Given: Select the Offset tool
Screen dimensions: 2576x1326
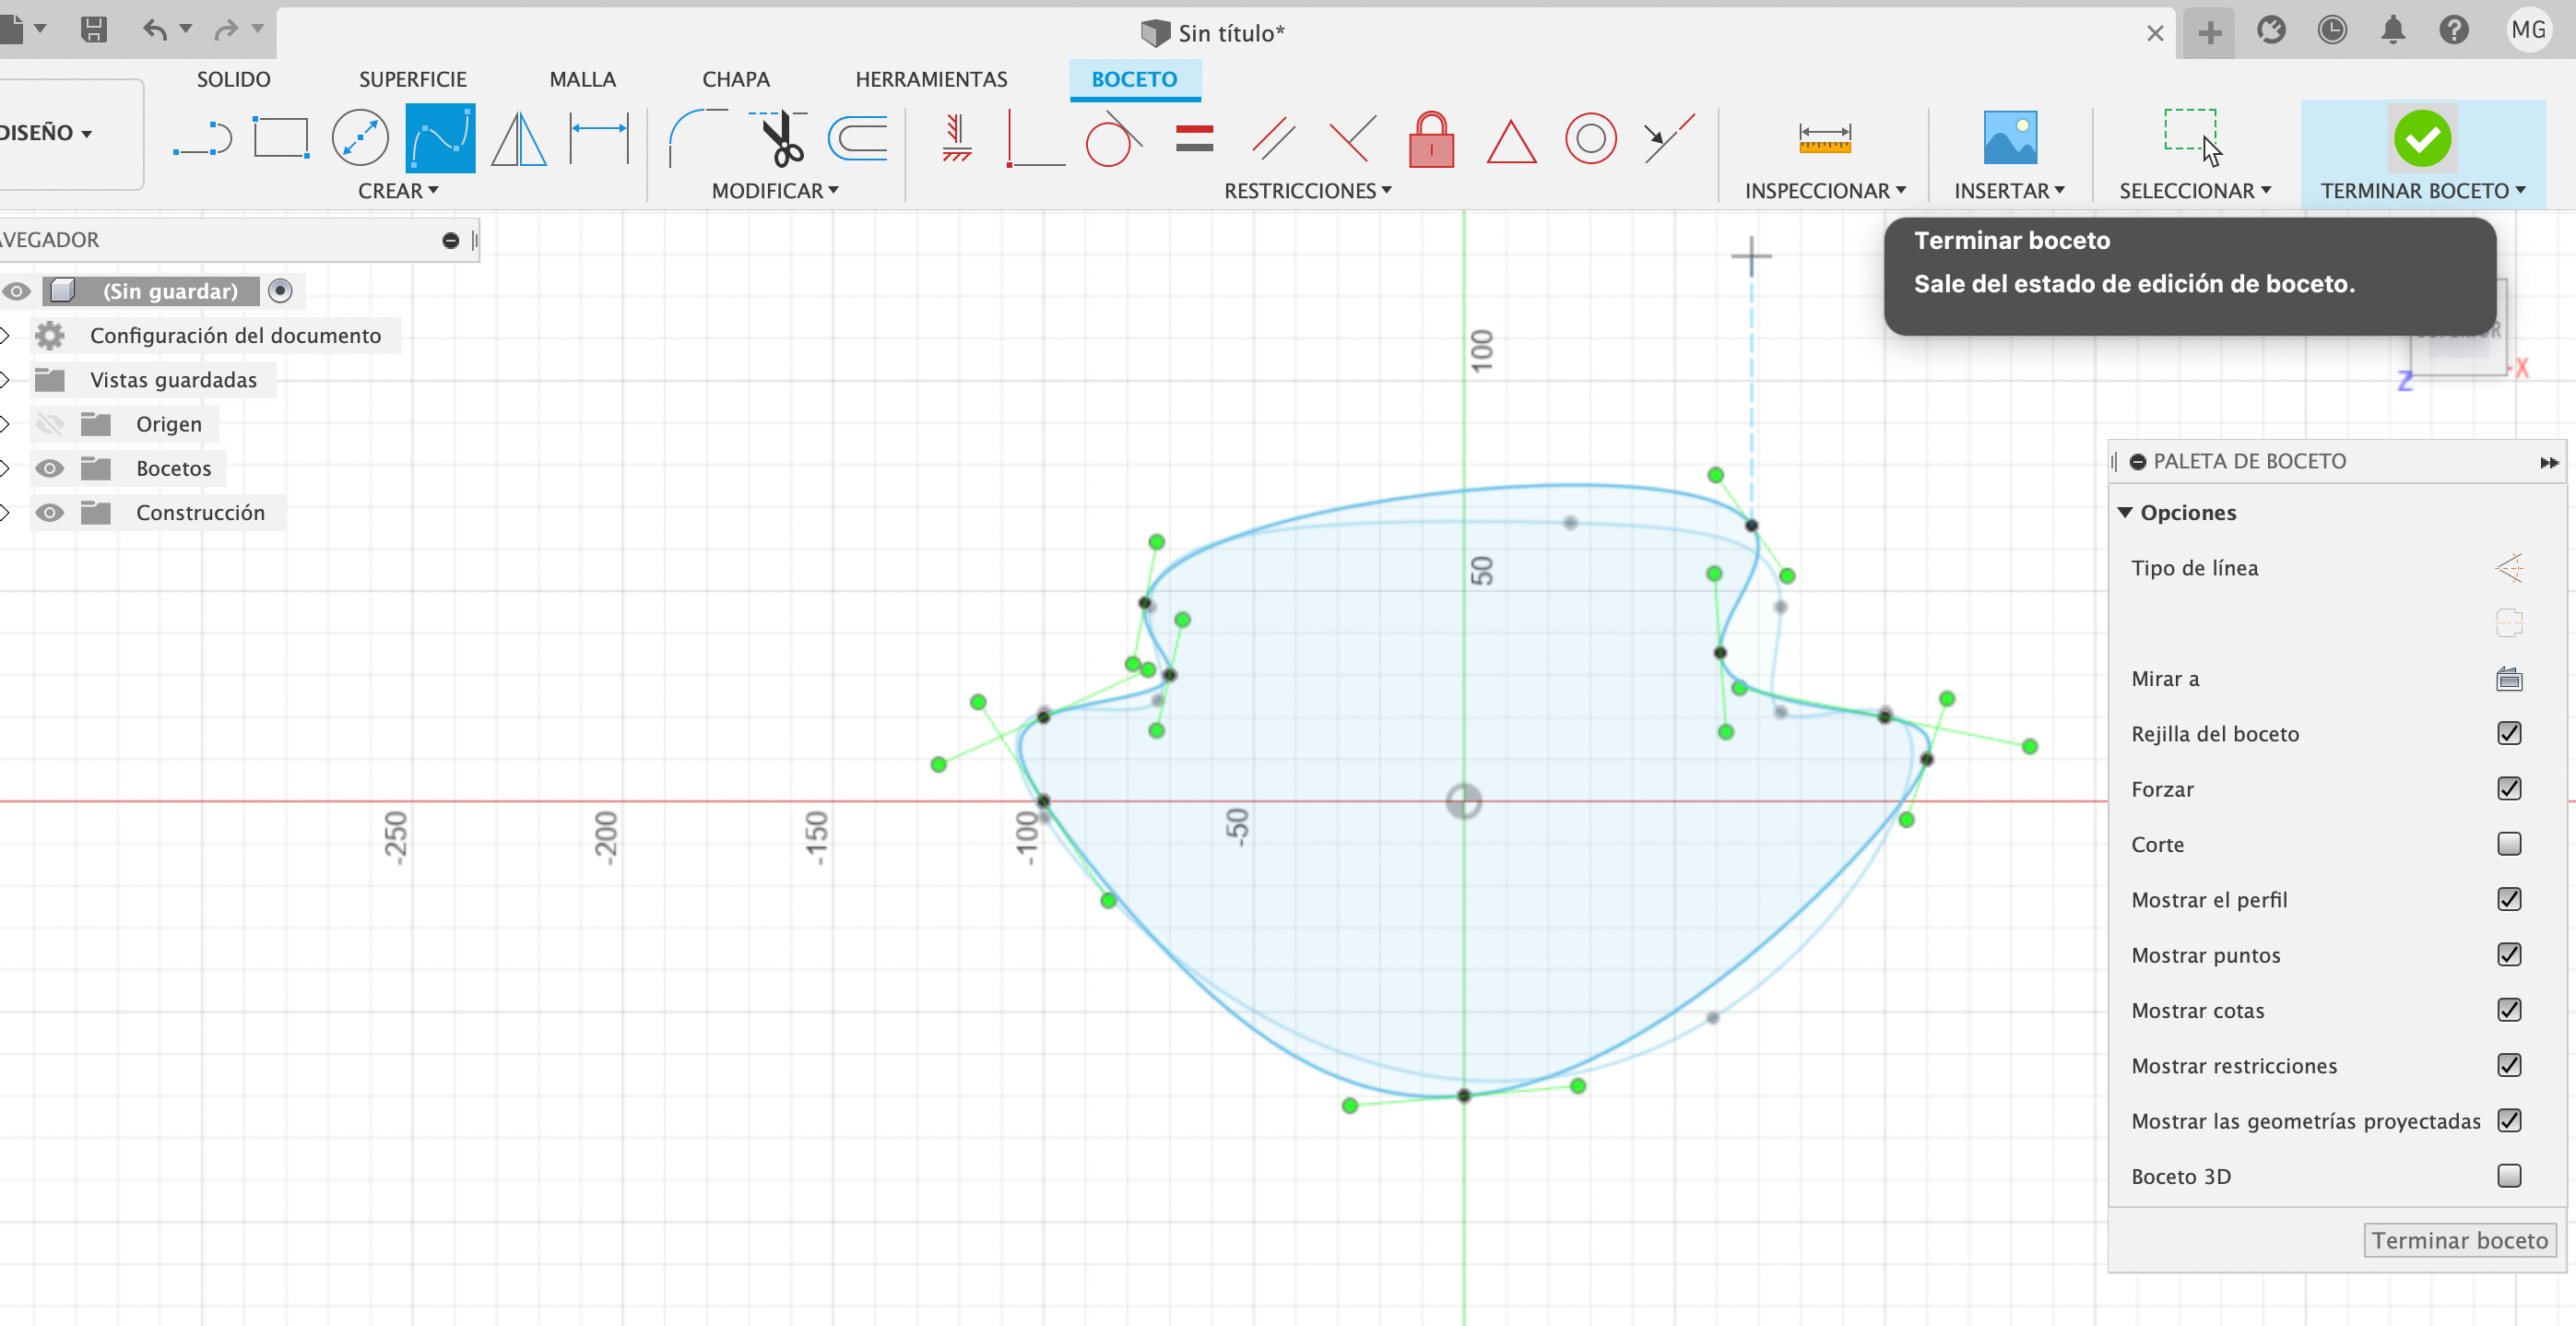Looking at the screenshot, I should 858,138.
